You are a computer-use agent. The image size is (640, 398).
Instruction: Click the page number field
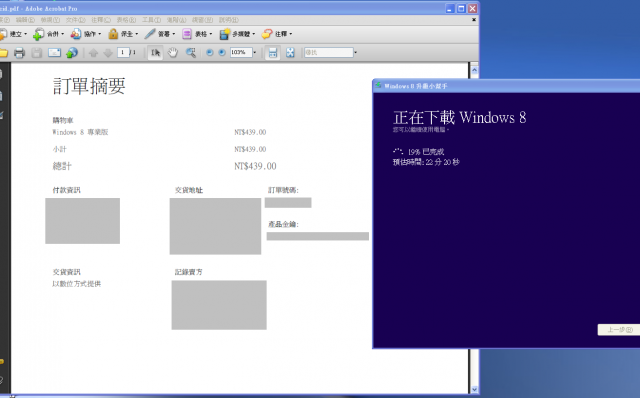point(123,52)
